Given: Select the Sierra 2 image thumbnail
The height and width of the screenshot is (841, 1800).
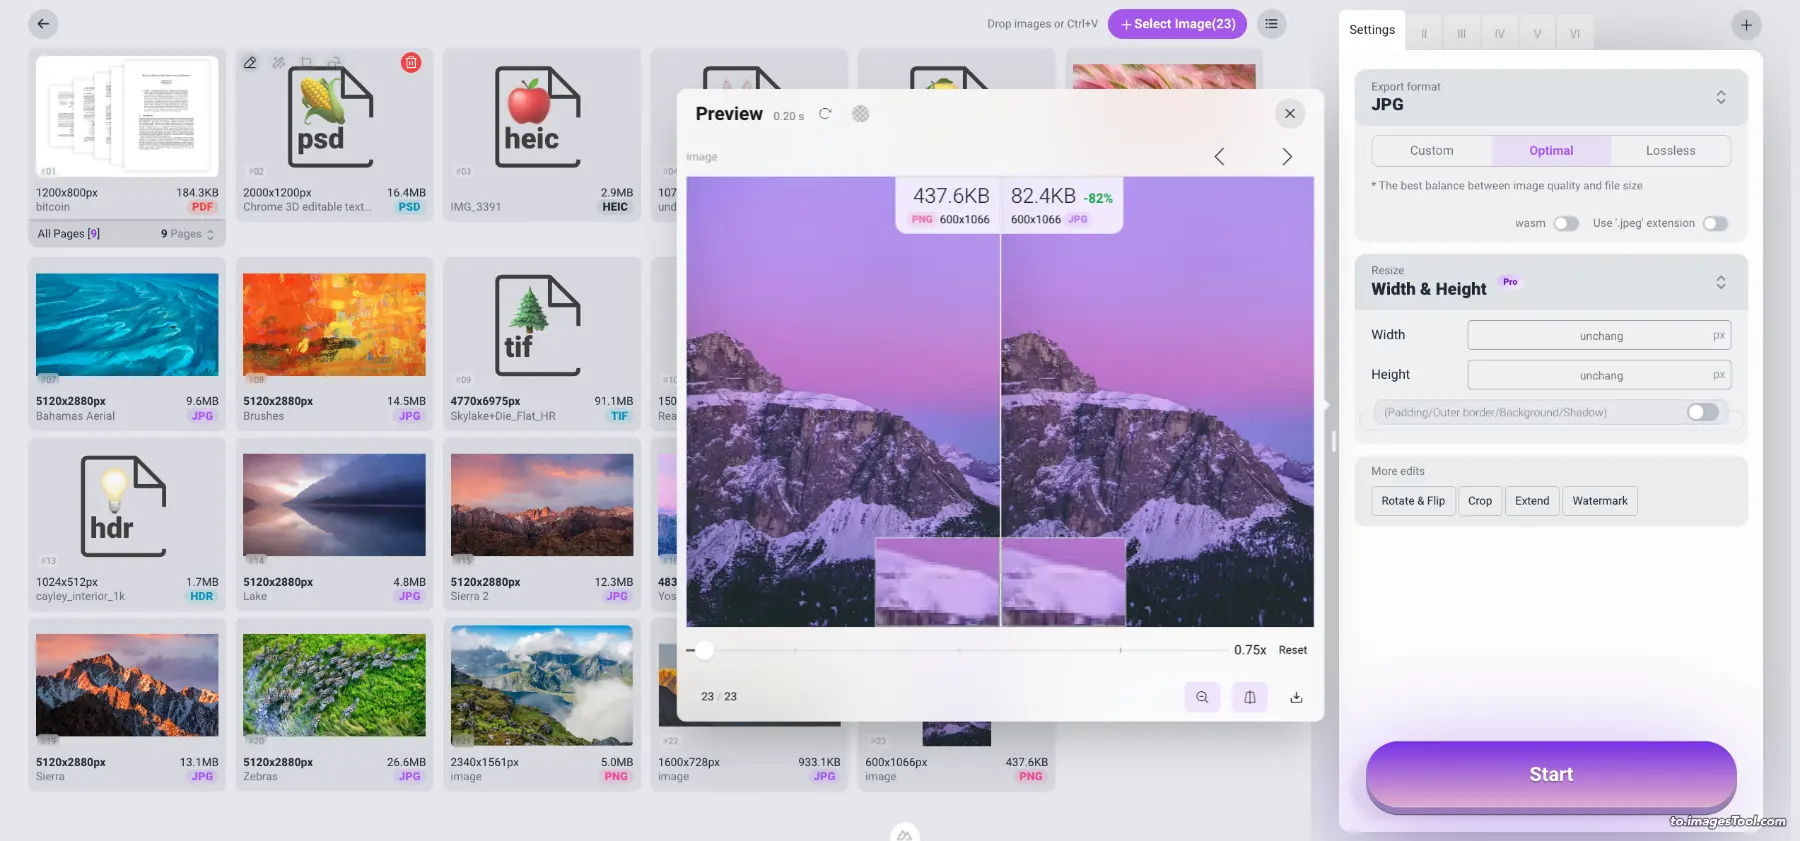Looking at the screenshot, I should click(541, 505).
